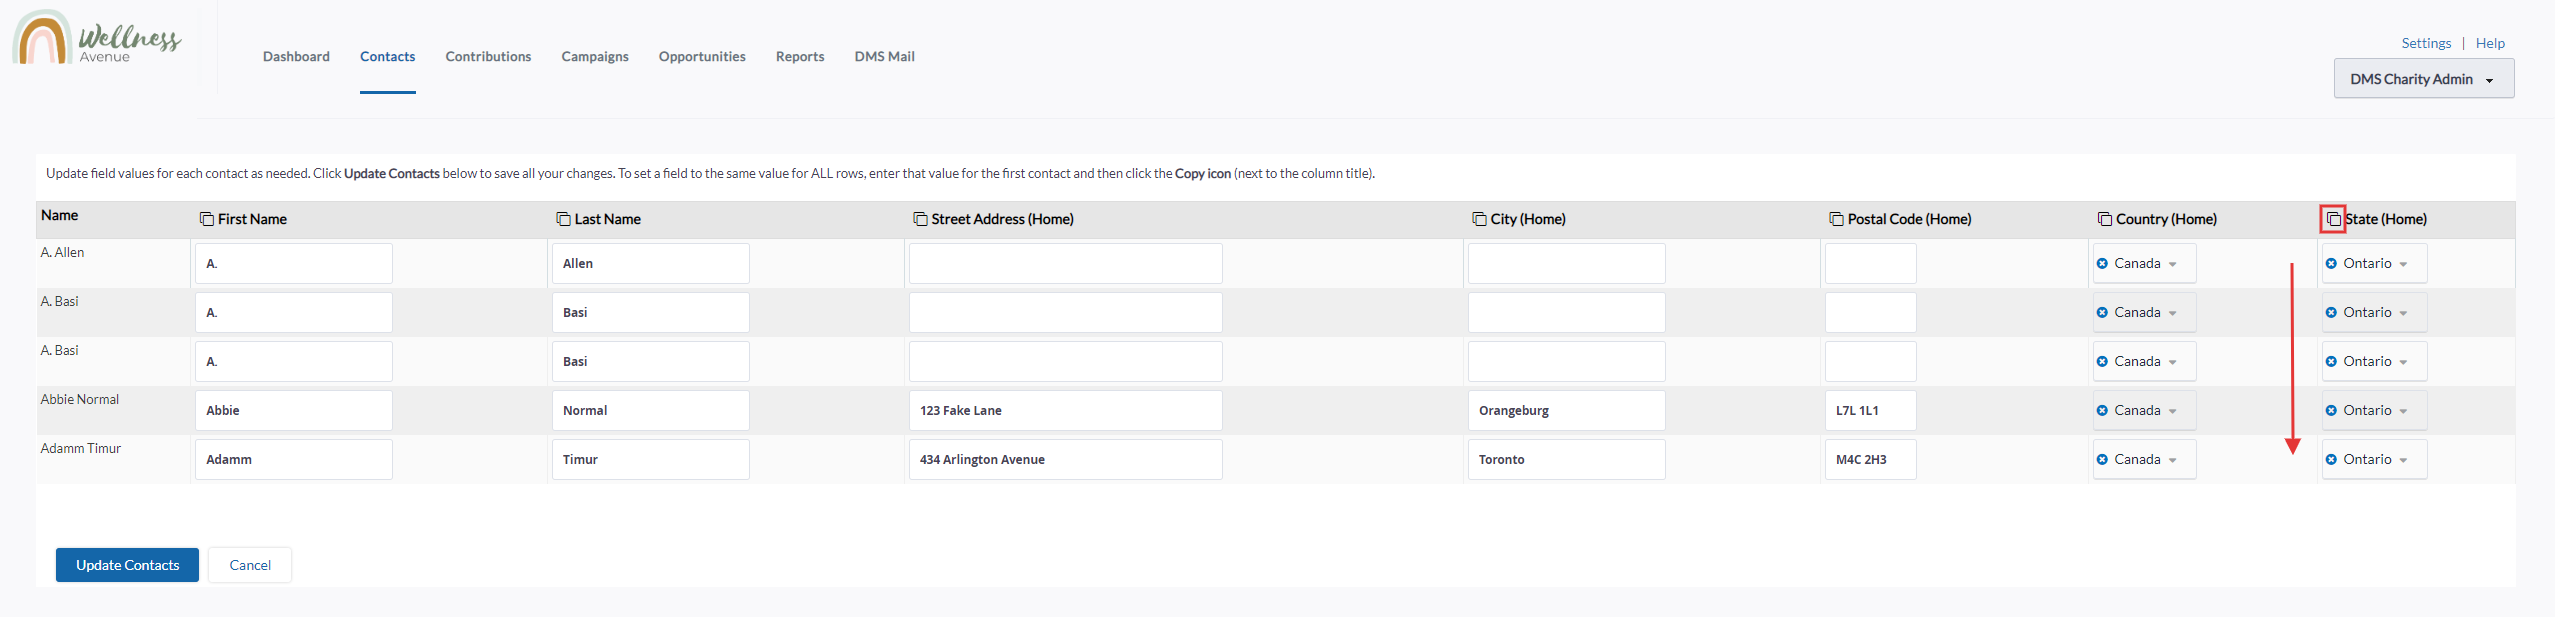The height and width of the screenshot is (617, 2555).
Task: Clear Canada selection in A. Allen row
Action: pyautogui.click(x=2102, y=264)
